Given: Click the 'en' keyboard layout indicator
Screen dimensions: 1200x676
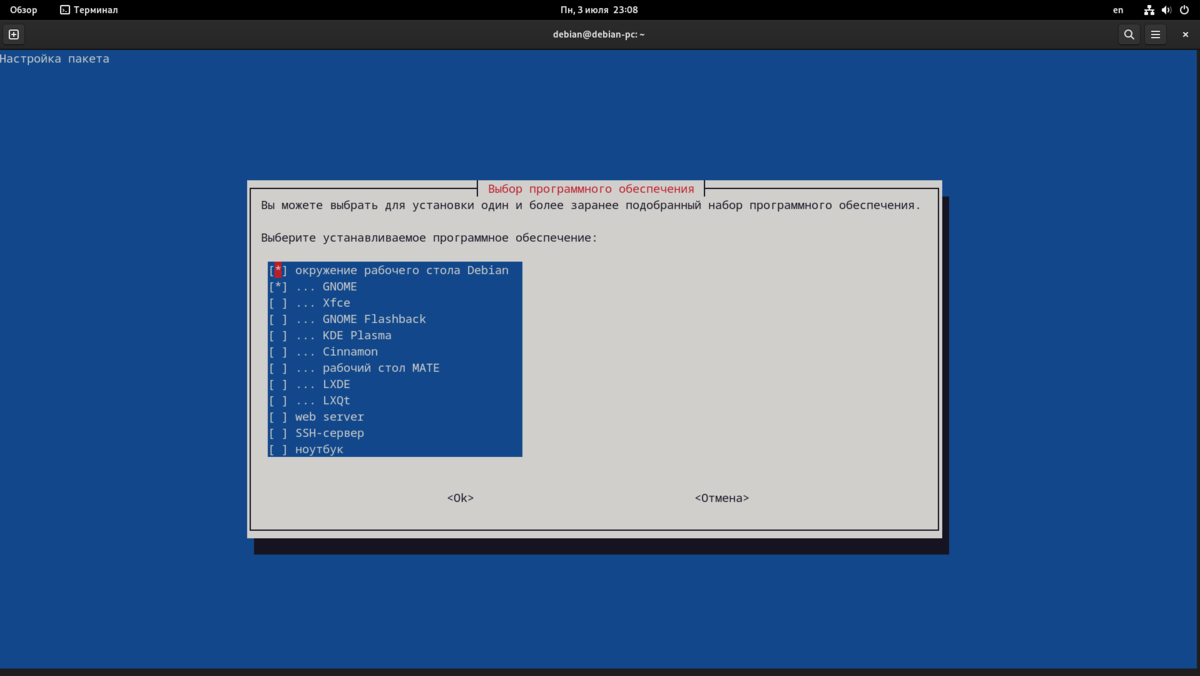Looking at the screenshot, I should [x=1117, y=10].
